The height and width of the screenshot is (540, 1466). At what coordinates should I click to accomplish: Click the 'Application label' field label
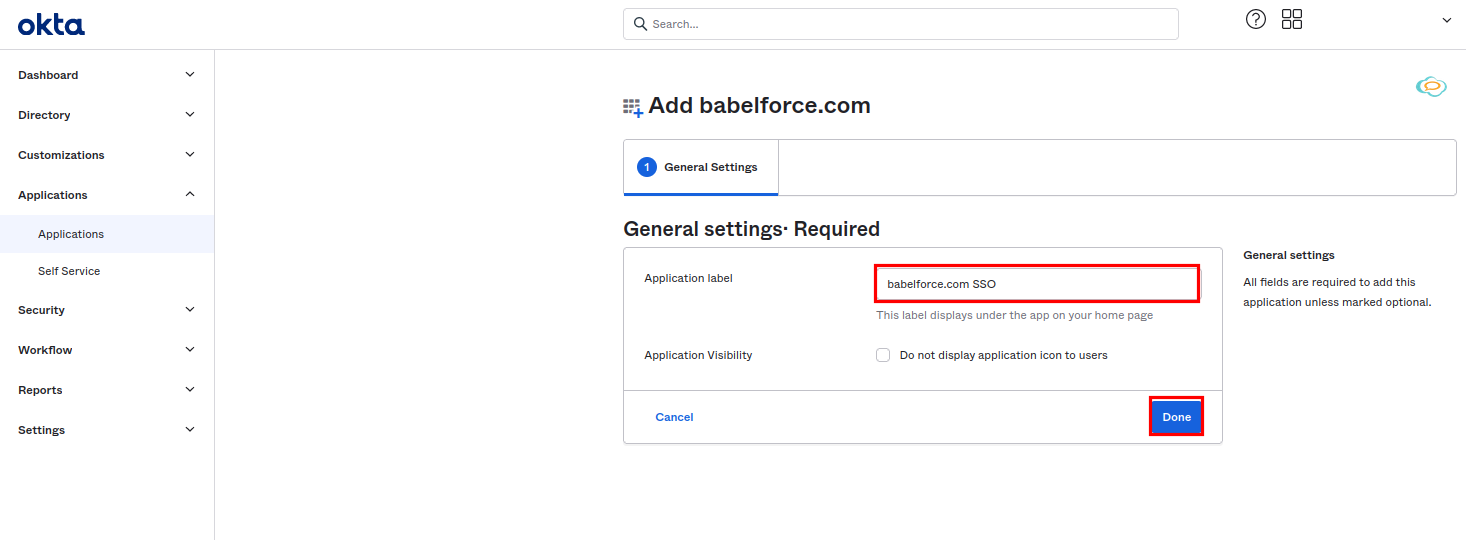click(688, 278)
